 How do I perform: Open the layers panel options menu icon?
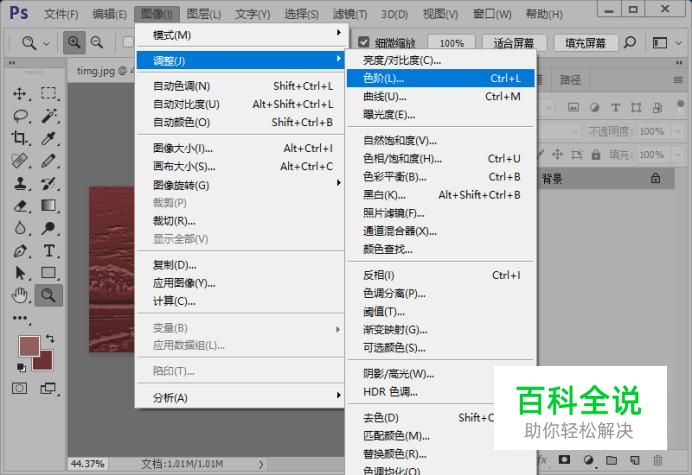tap(678, 80)
